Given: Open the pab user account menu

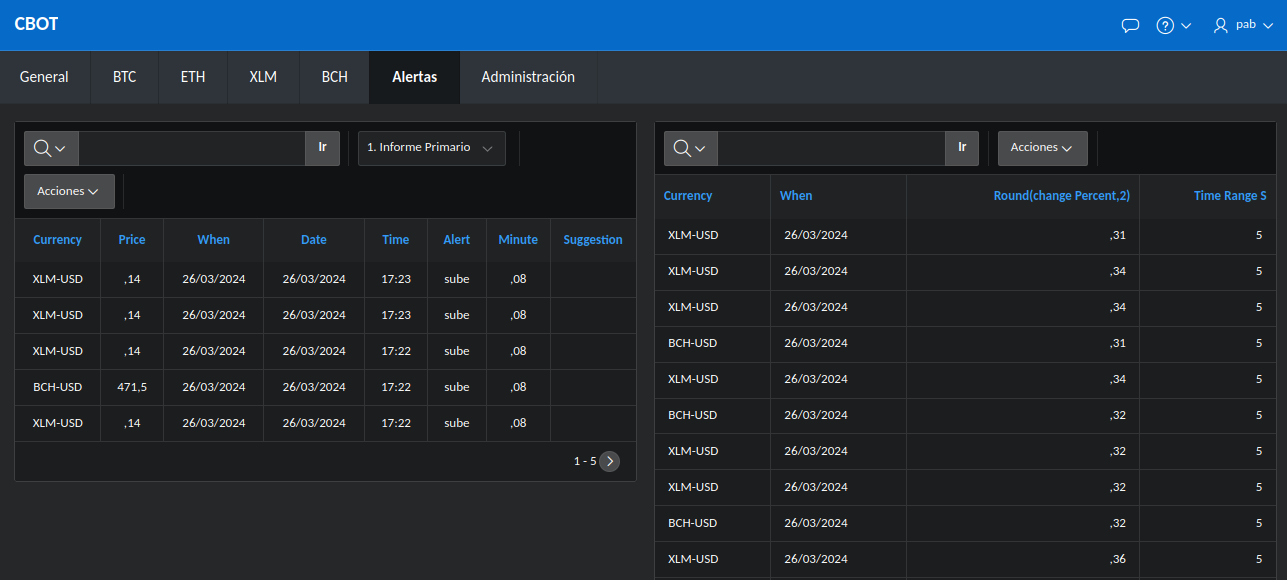Looking at the screenshot, I should tap(1242, 26).
